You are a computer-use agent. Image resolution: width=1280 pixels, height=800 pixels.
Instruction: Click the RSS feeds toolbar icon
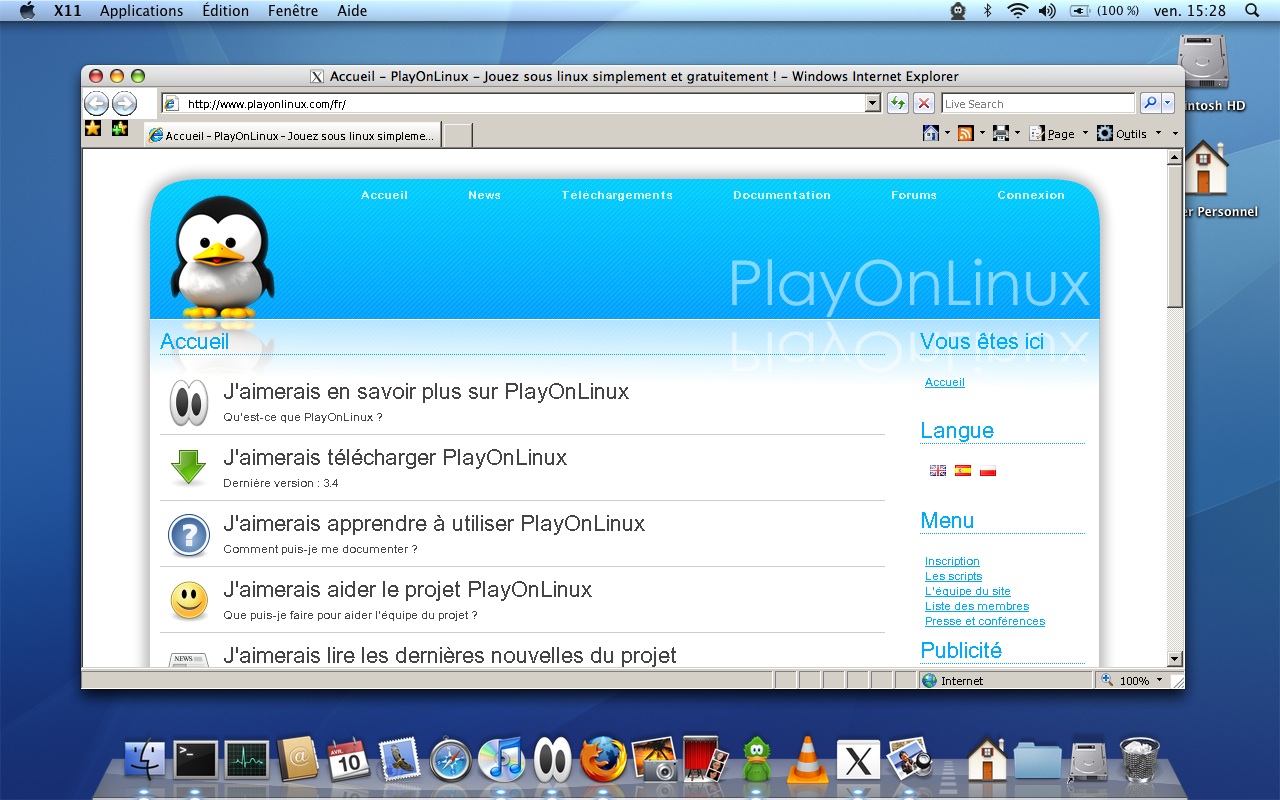click(x=965, y=133)
